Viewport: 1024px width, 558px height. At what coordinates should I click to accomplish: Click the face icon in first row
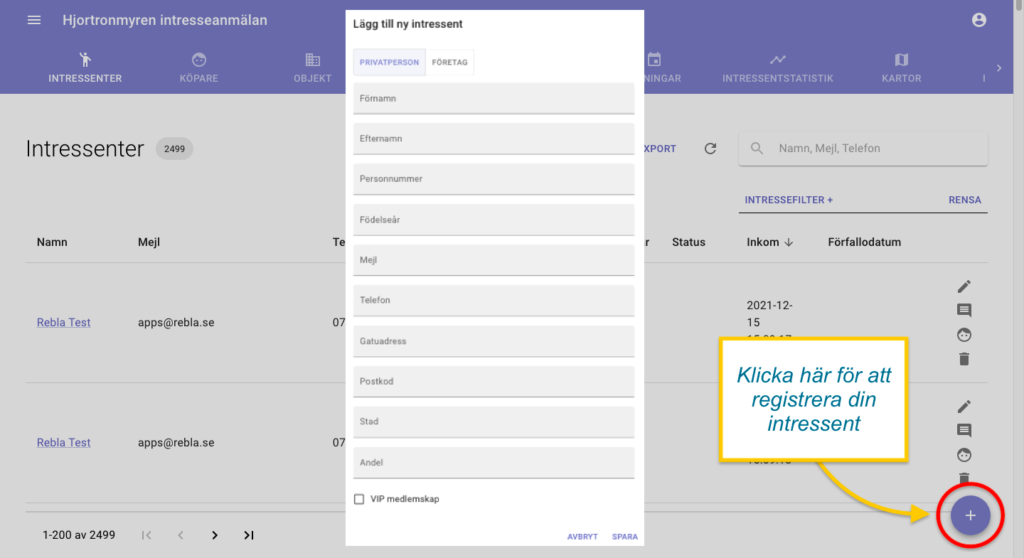[964, 335]
